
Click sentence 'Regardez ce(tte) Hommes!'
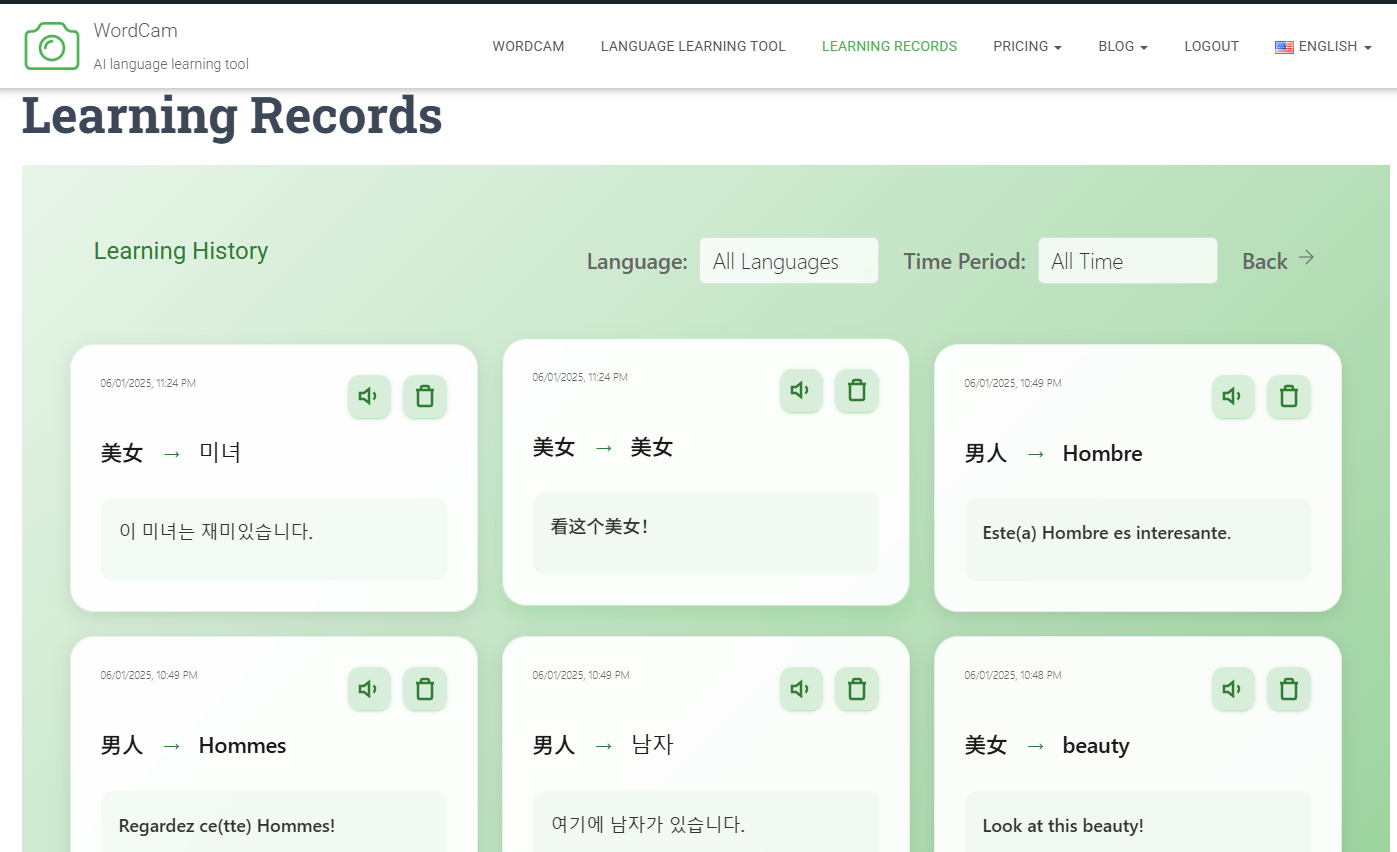point(227,826)
